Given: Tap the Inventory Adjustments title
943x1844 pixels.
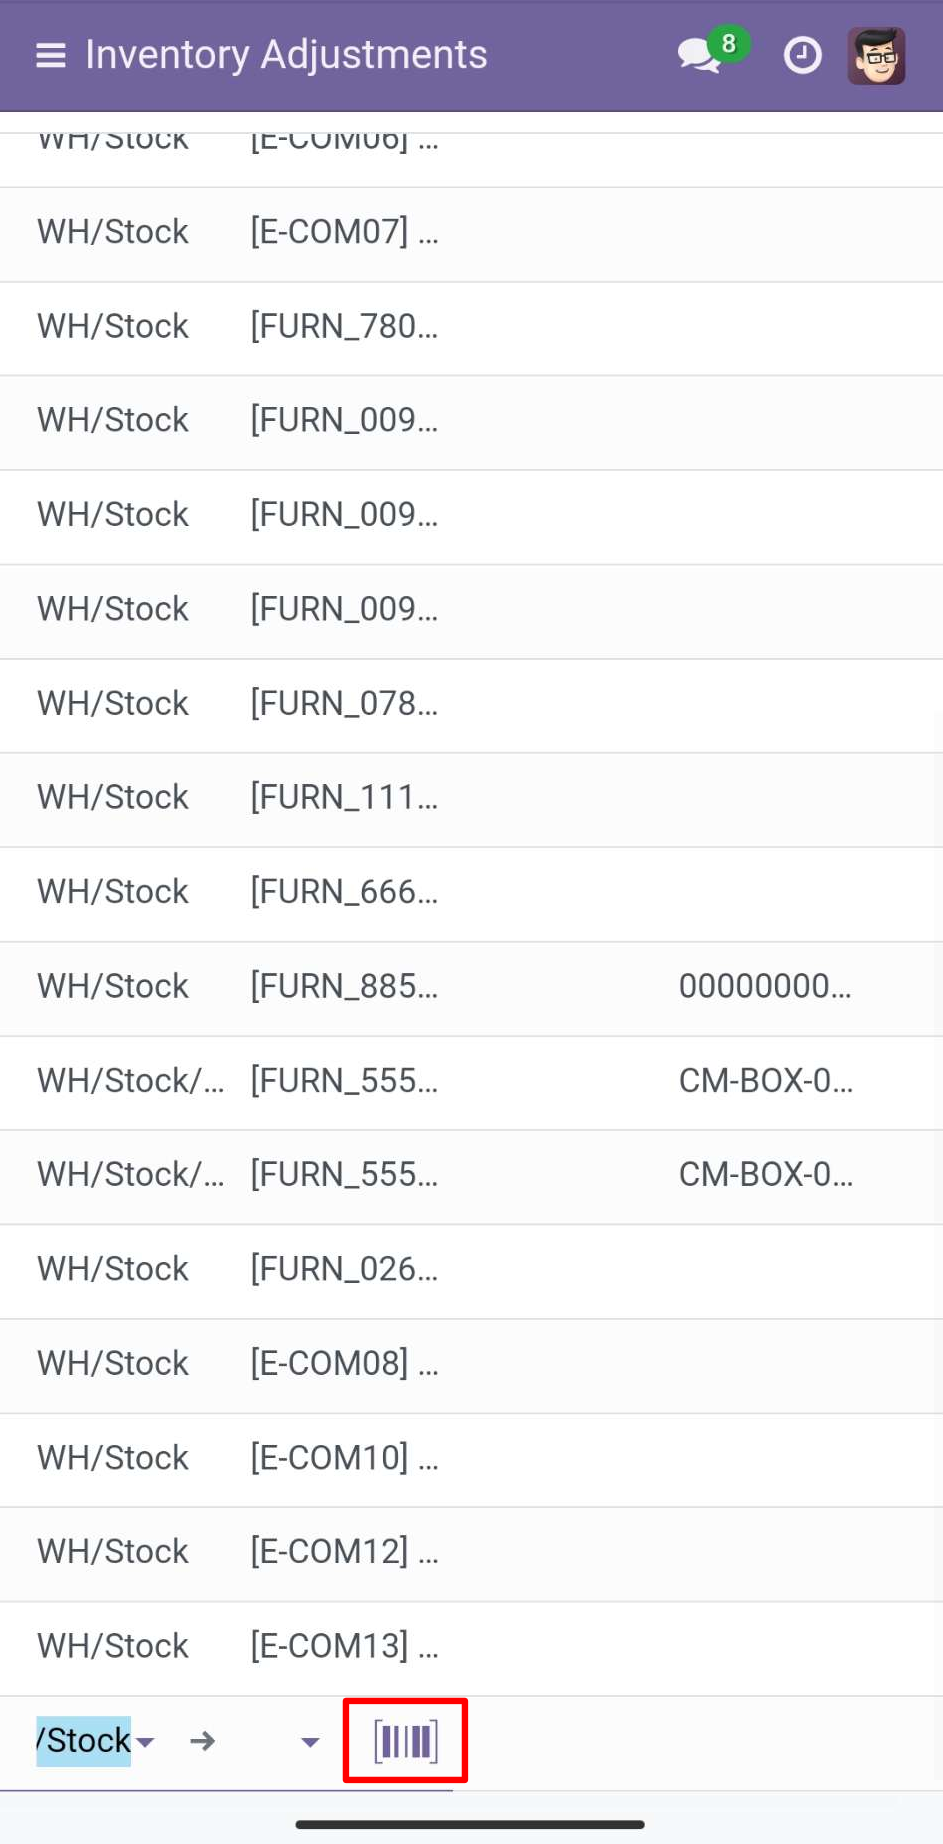Looking at the screenshot, I should coord(286,54).
